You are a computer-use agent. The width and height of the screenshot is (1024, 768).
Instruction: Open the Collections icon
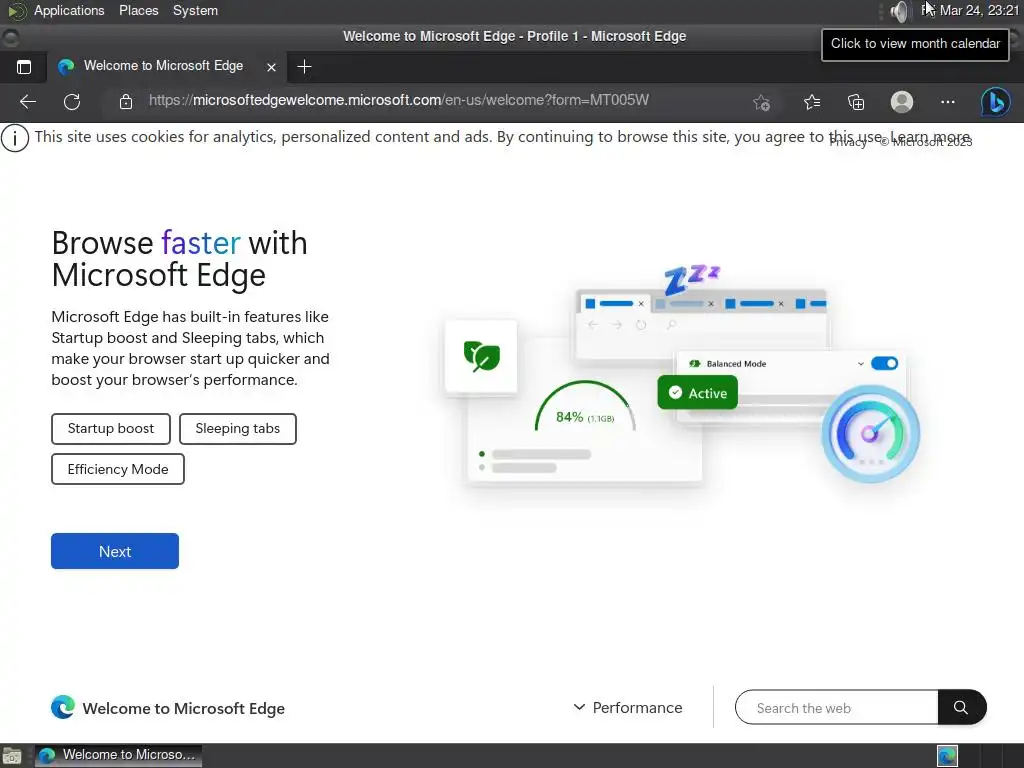click(x=856, y=102)
